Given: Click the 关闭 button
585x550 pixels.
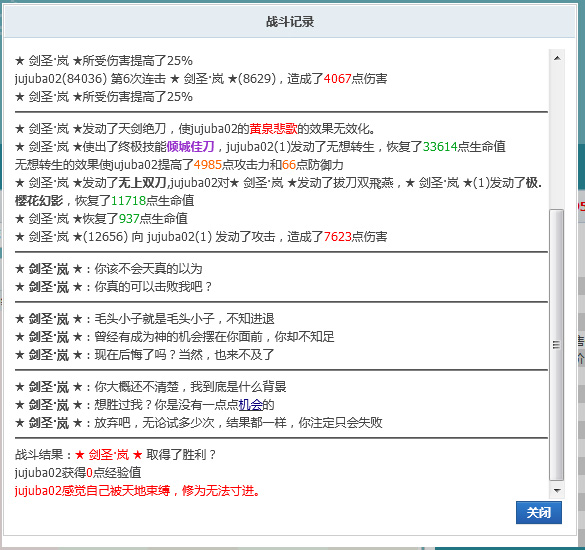Looking at the screenshot, I should [538, 512].
